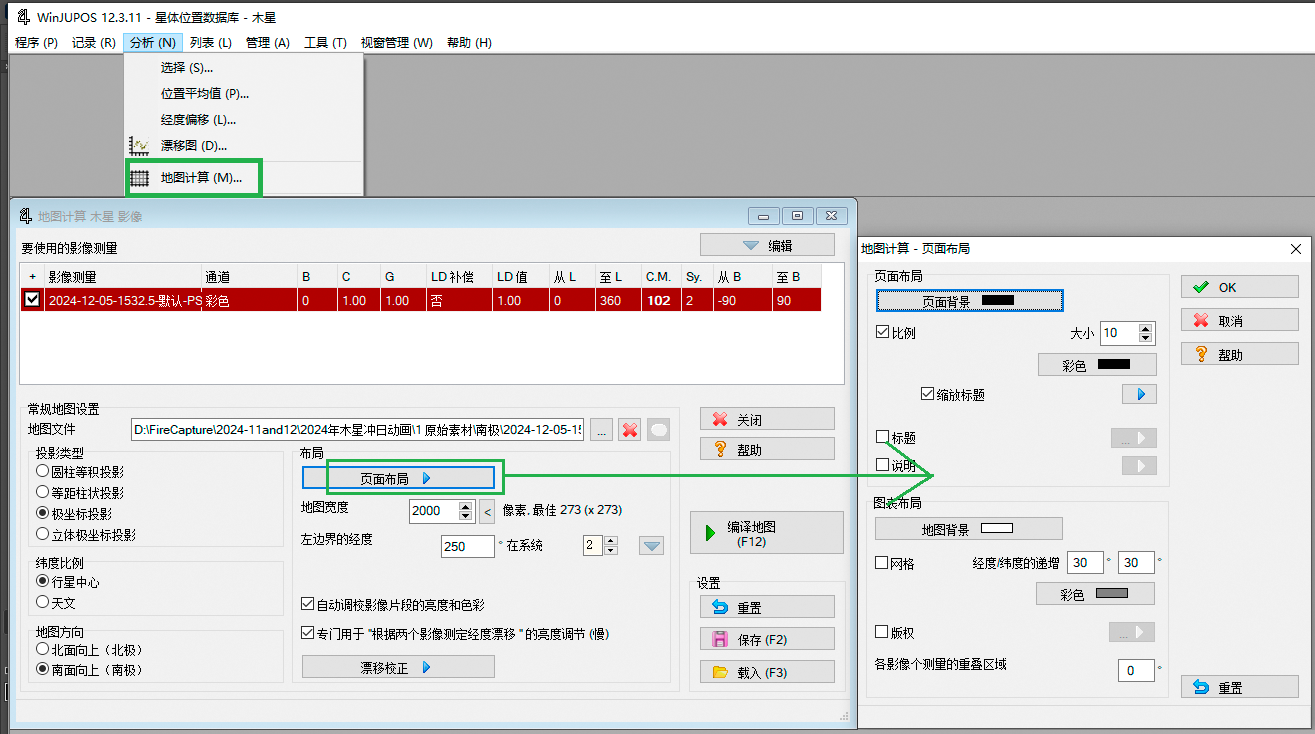Image resolution: width=1315 pixels, height=734 pixels.
Task: Open the grey dropdown arrow beside 在系统
Action: click(x=652, y=546)
